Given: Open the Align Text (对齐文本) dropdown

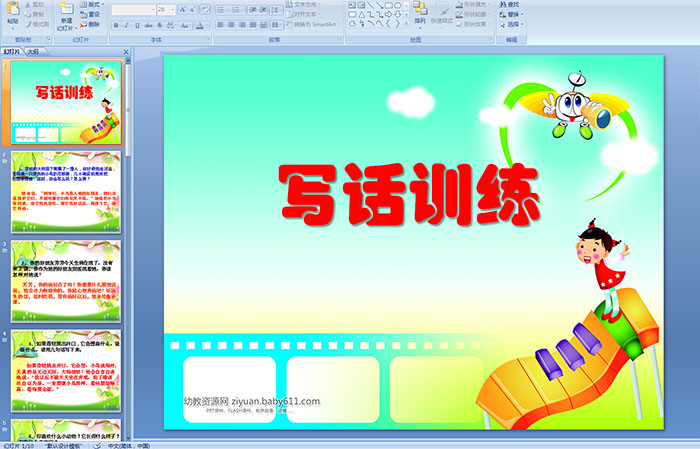Looking at the screenshot, I should [304, 14].
